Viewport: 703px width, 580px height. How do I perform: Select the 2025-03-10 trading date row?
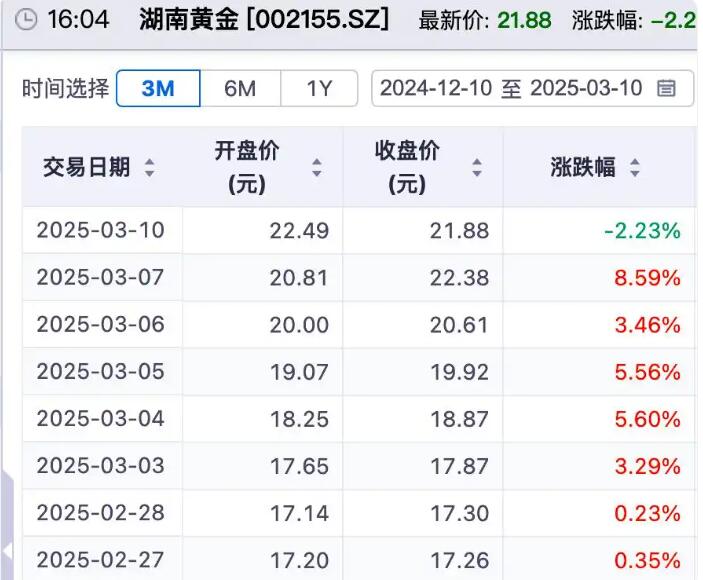tap(100, 231)
